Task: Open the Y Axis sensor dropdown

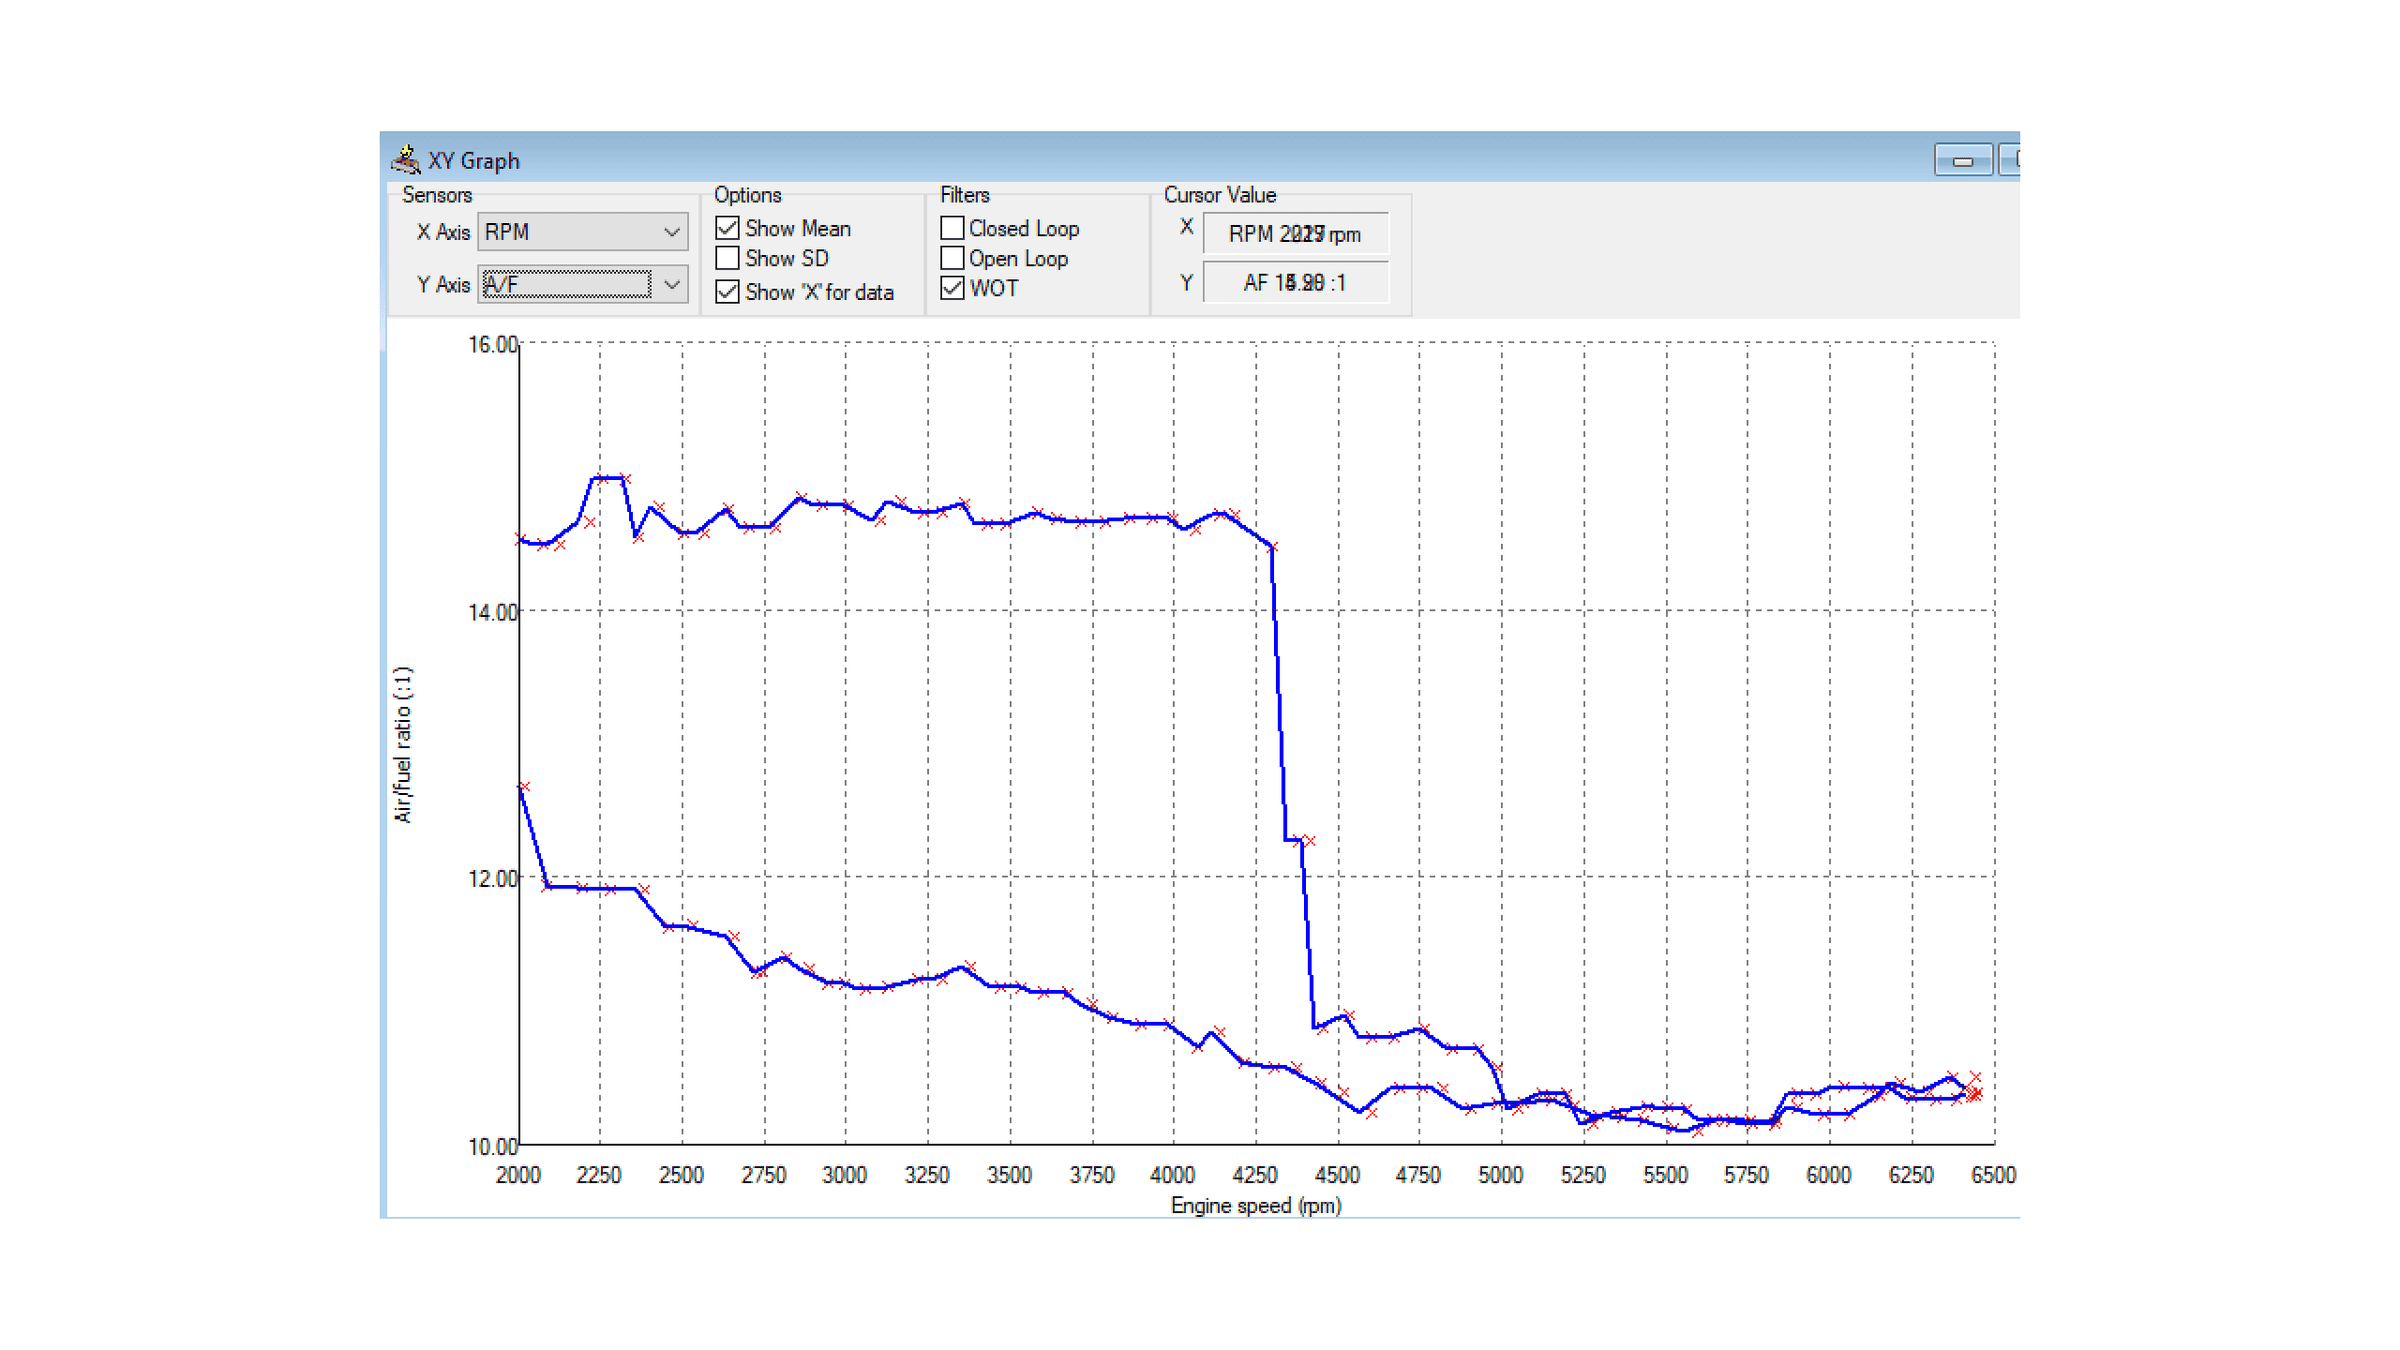Action: 671,284
